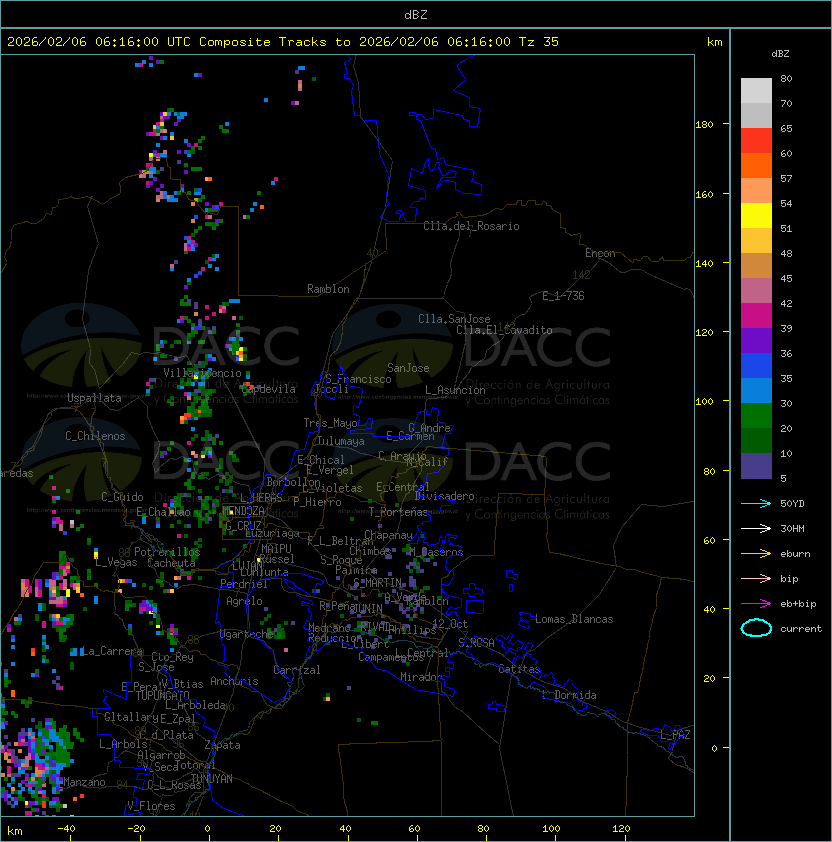The height and width of the screenshot is (842, 832).
Task: Click the 'km' unit label at bottom left
Action: click(x=15, y=831)
